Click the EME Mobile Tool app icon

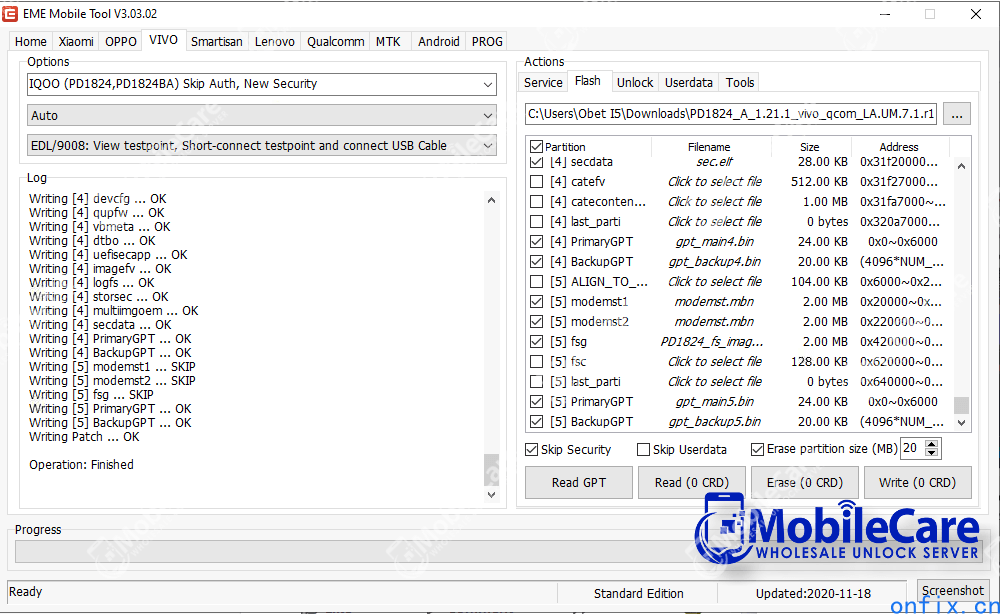click(x=10, y=13)
